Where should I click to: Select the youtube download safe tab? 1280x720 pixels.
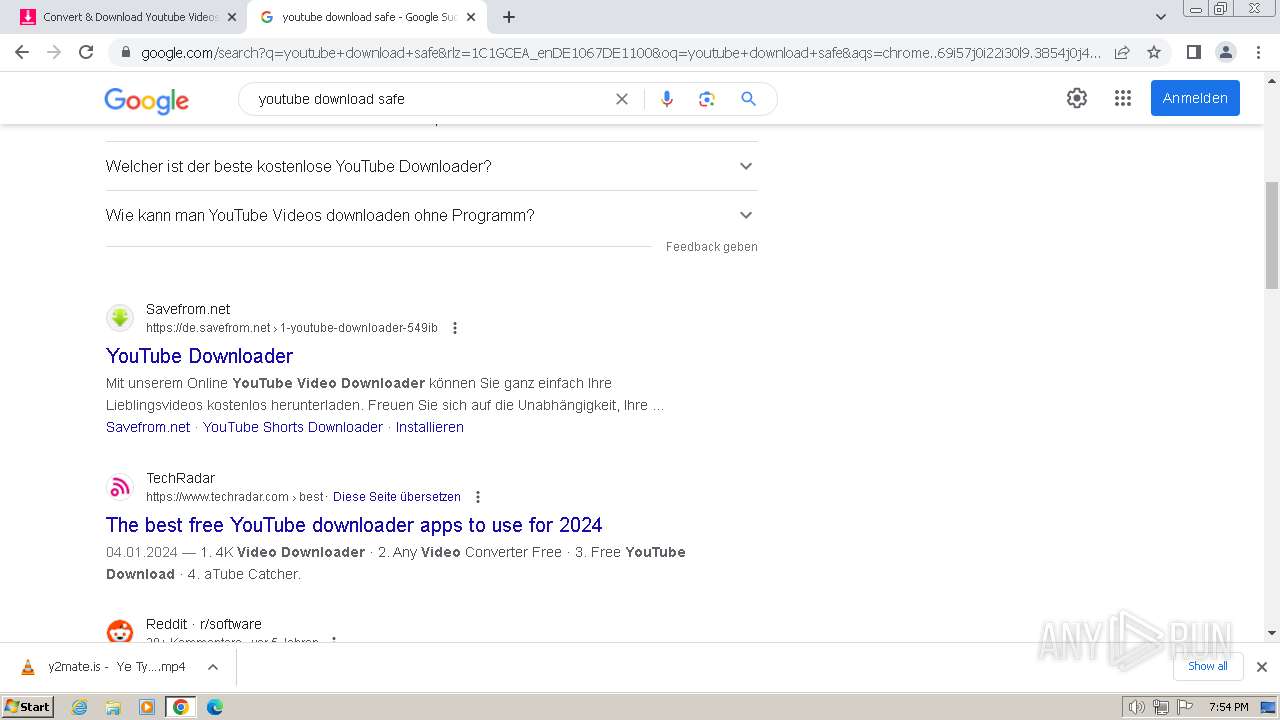(x=366, y=17)
